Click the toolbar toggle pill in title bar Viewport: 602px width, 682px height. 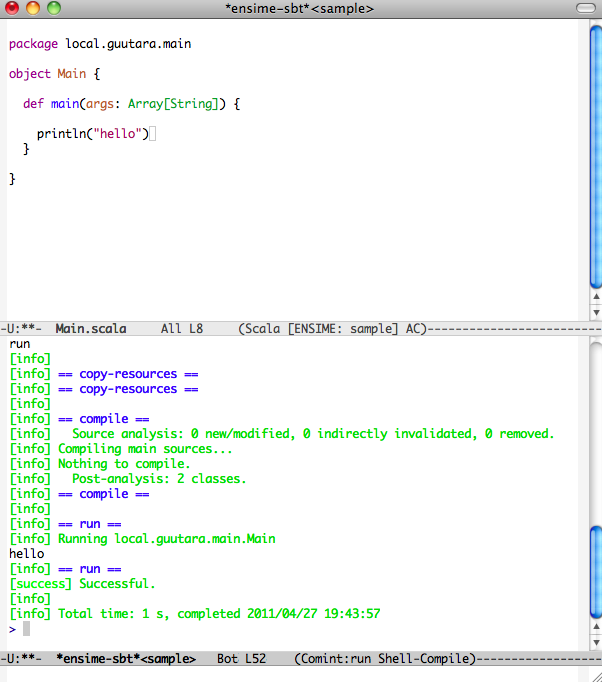585,8
